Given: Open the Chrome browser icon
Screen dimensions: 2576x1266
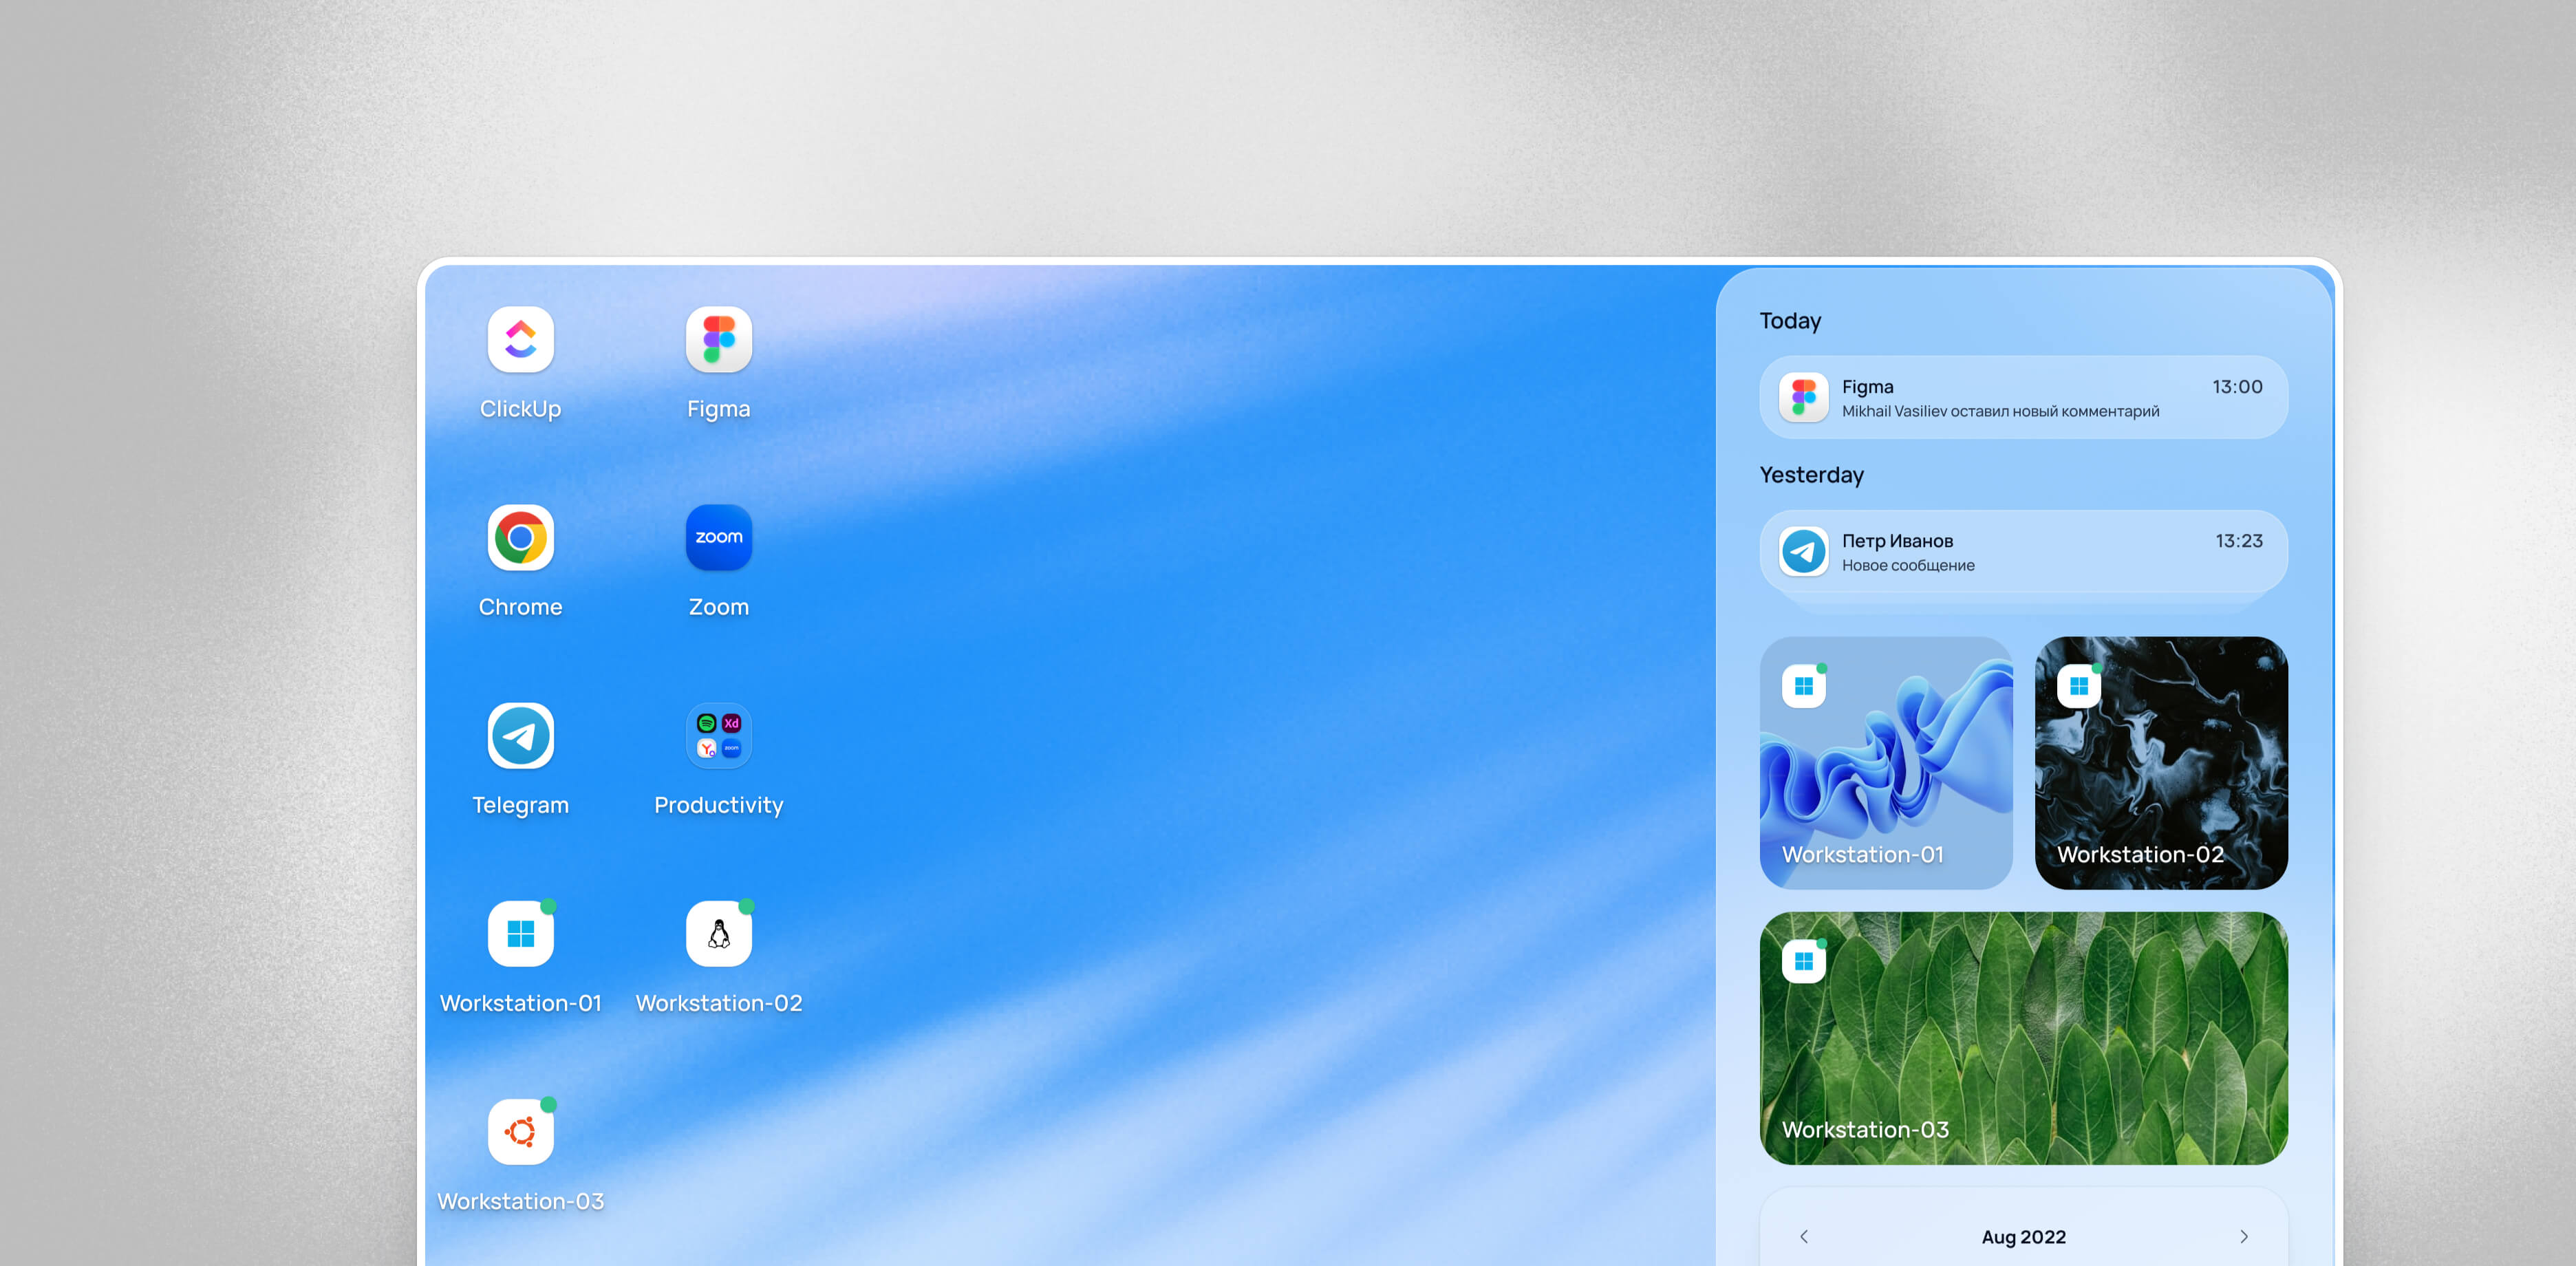Looking at the screenshot, I should pos(520,538).
